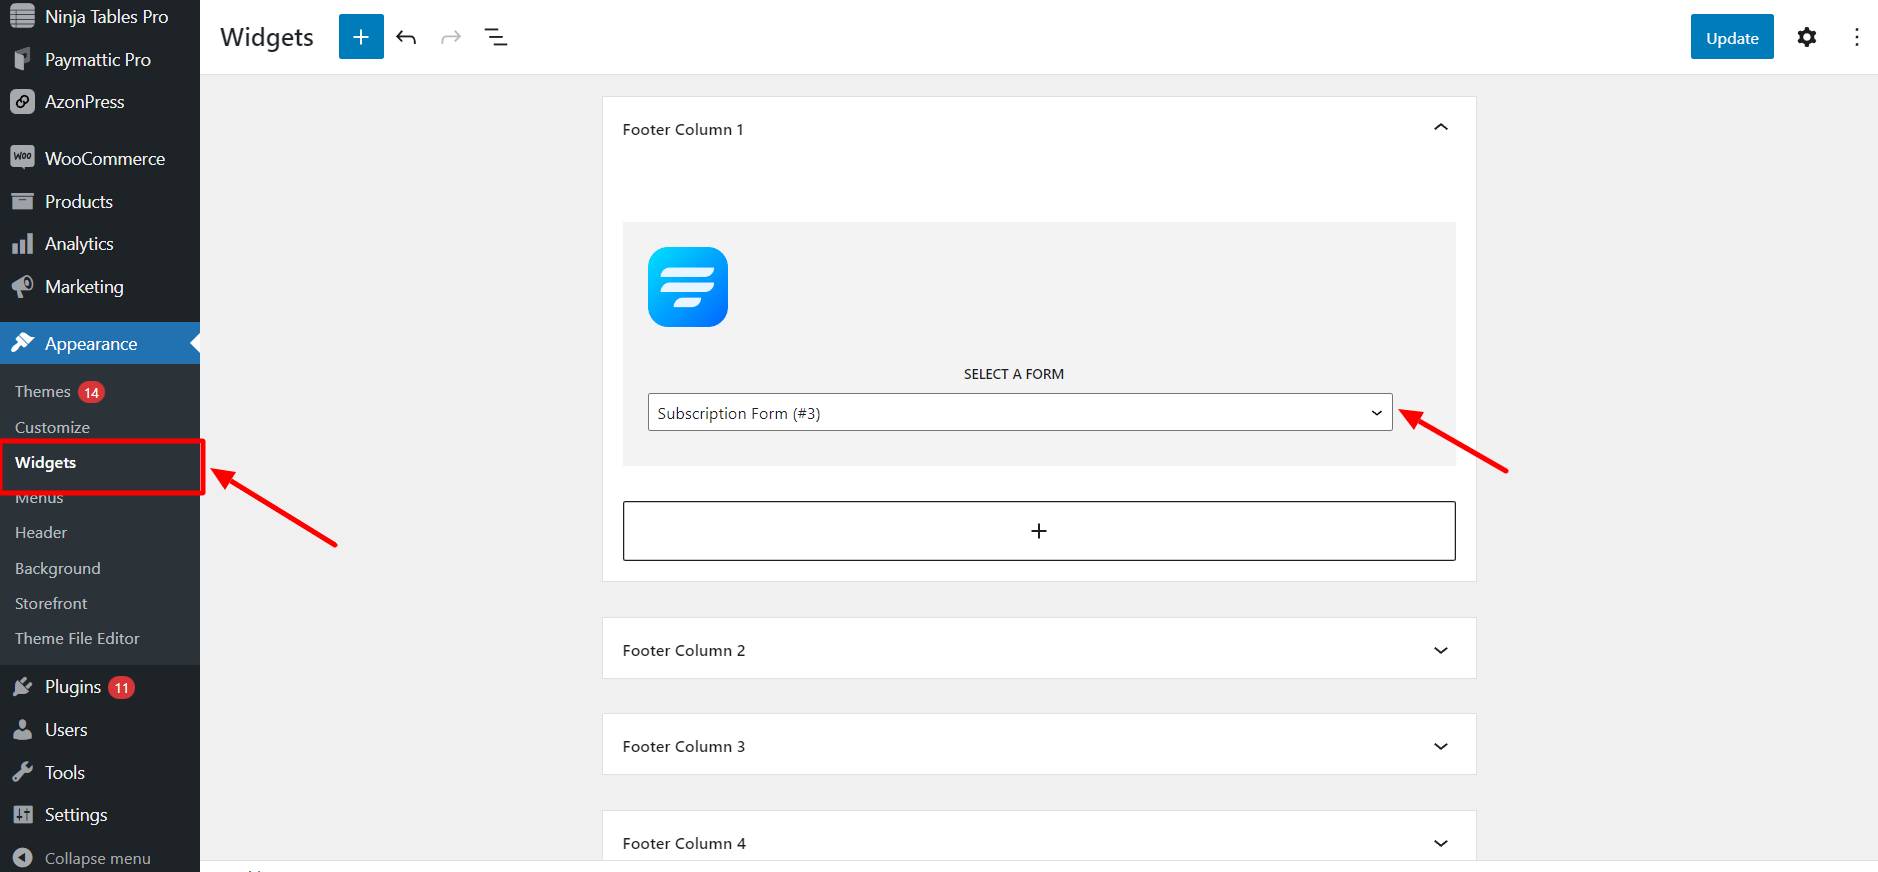Click the WooCommerce sidebar icon
Screen dimensions: 1878x872
[x=22, y=158]
